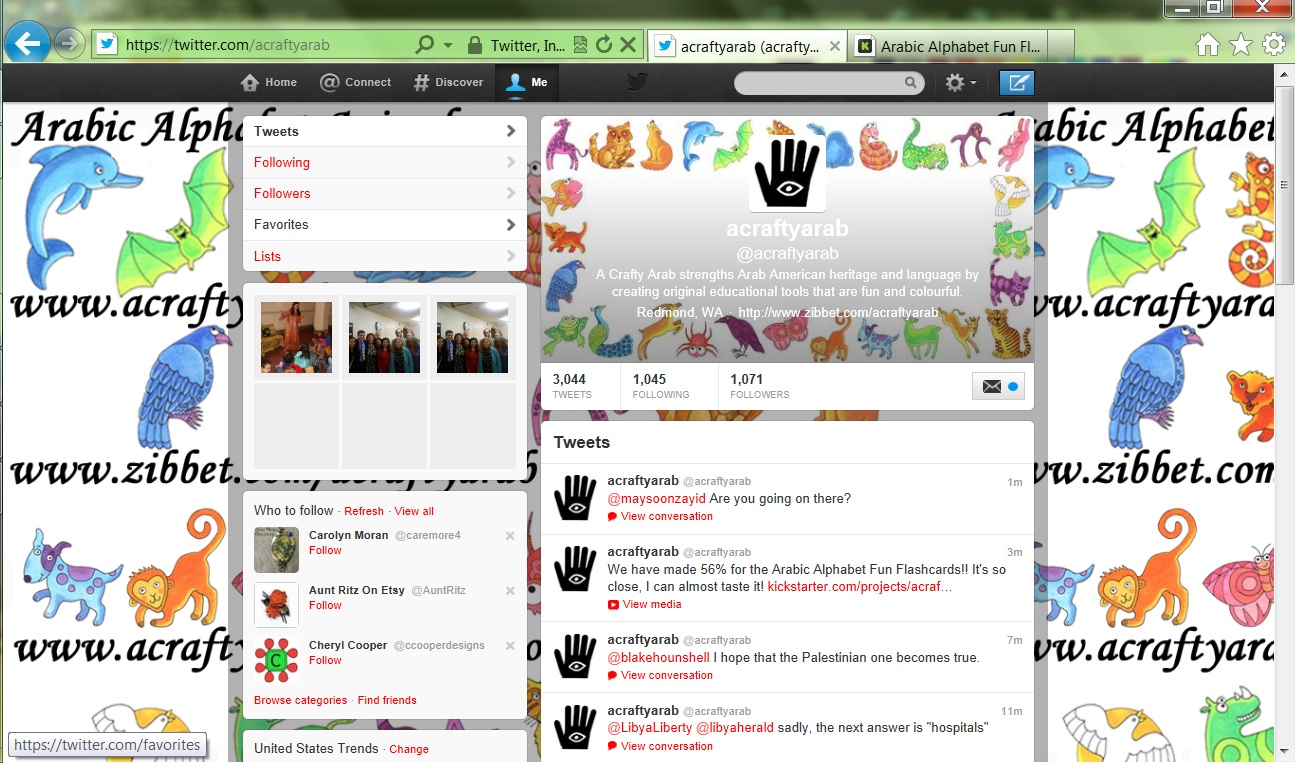Screen dimensions: 1295x763
Task: Change United States Trends location
Action: [x=409, y=749]
